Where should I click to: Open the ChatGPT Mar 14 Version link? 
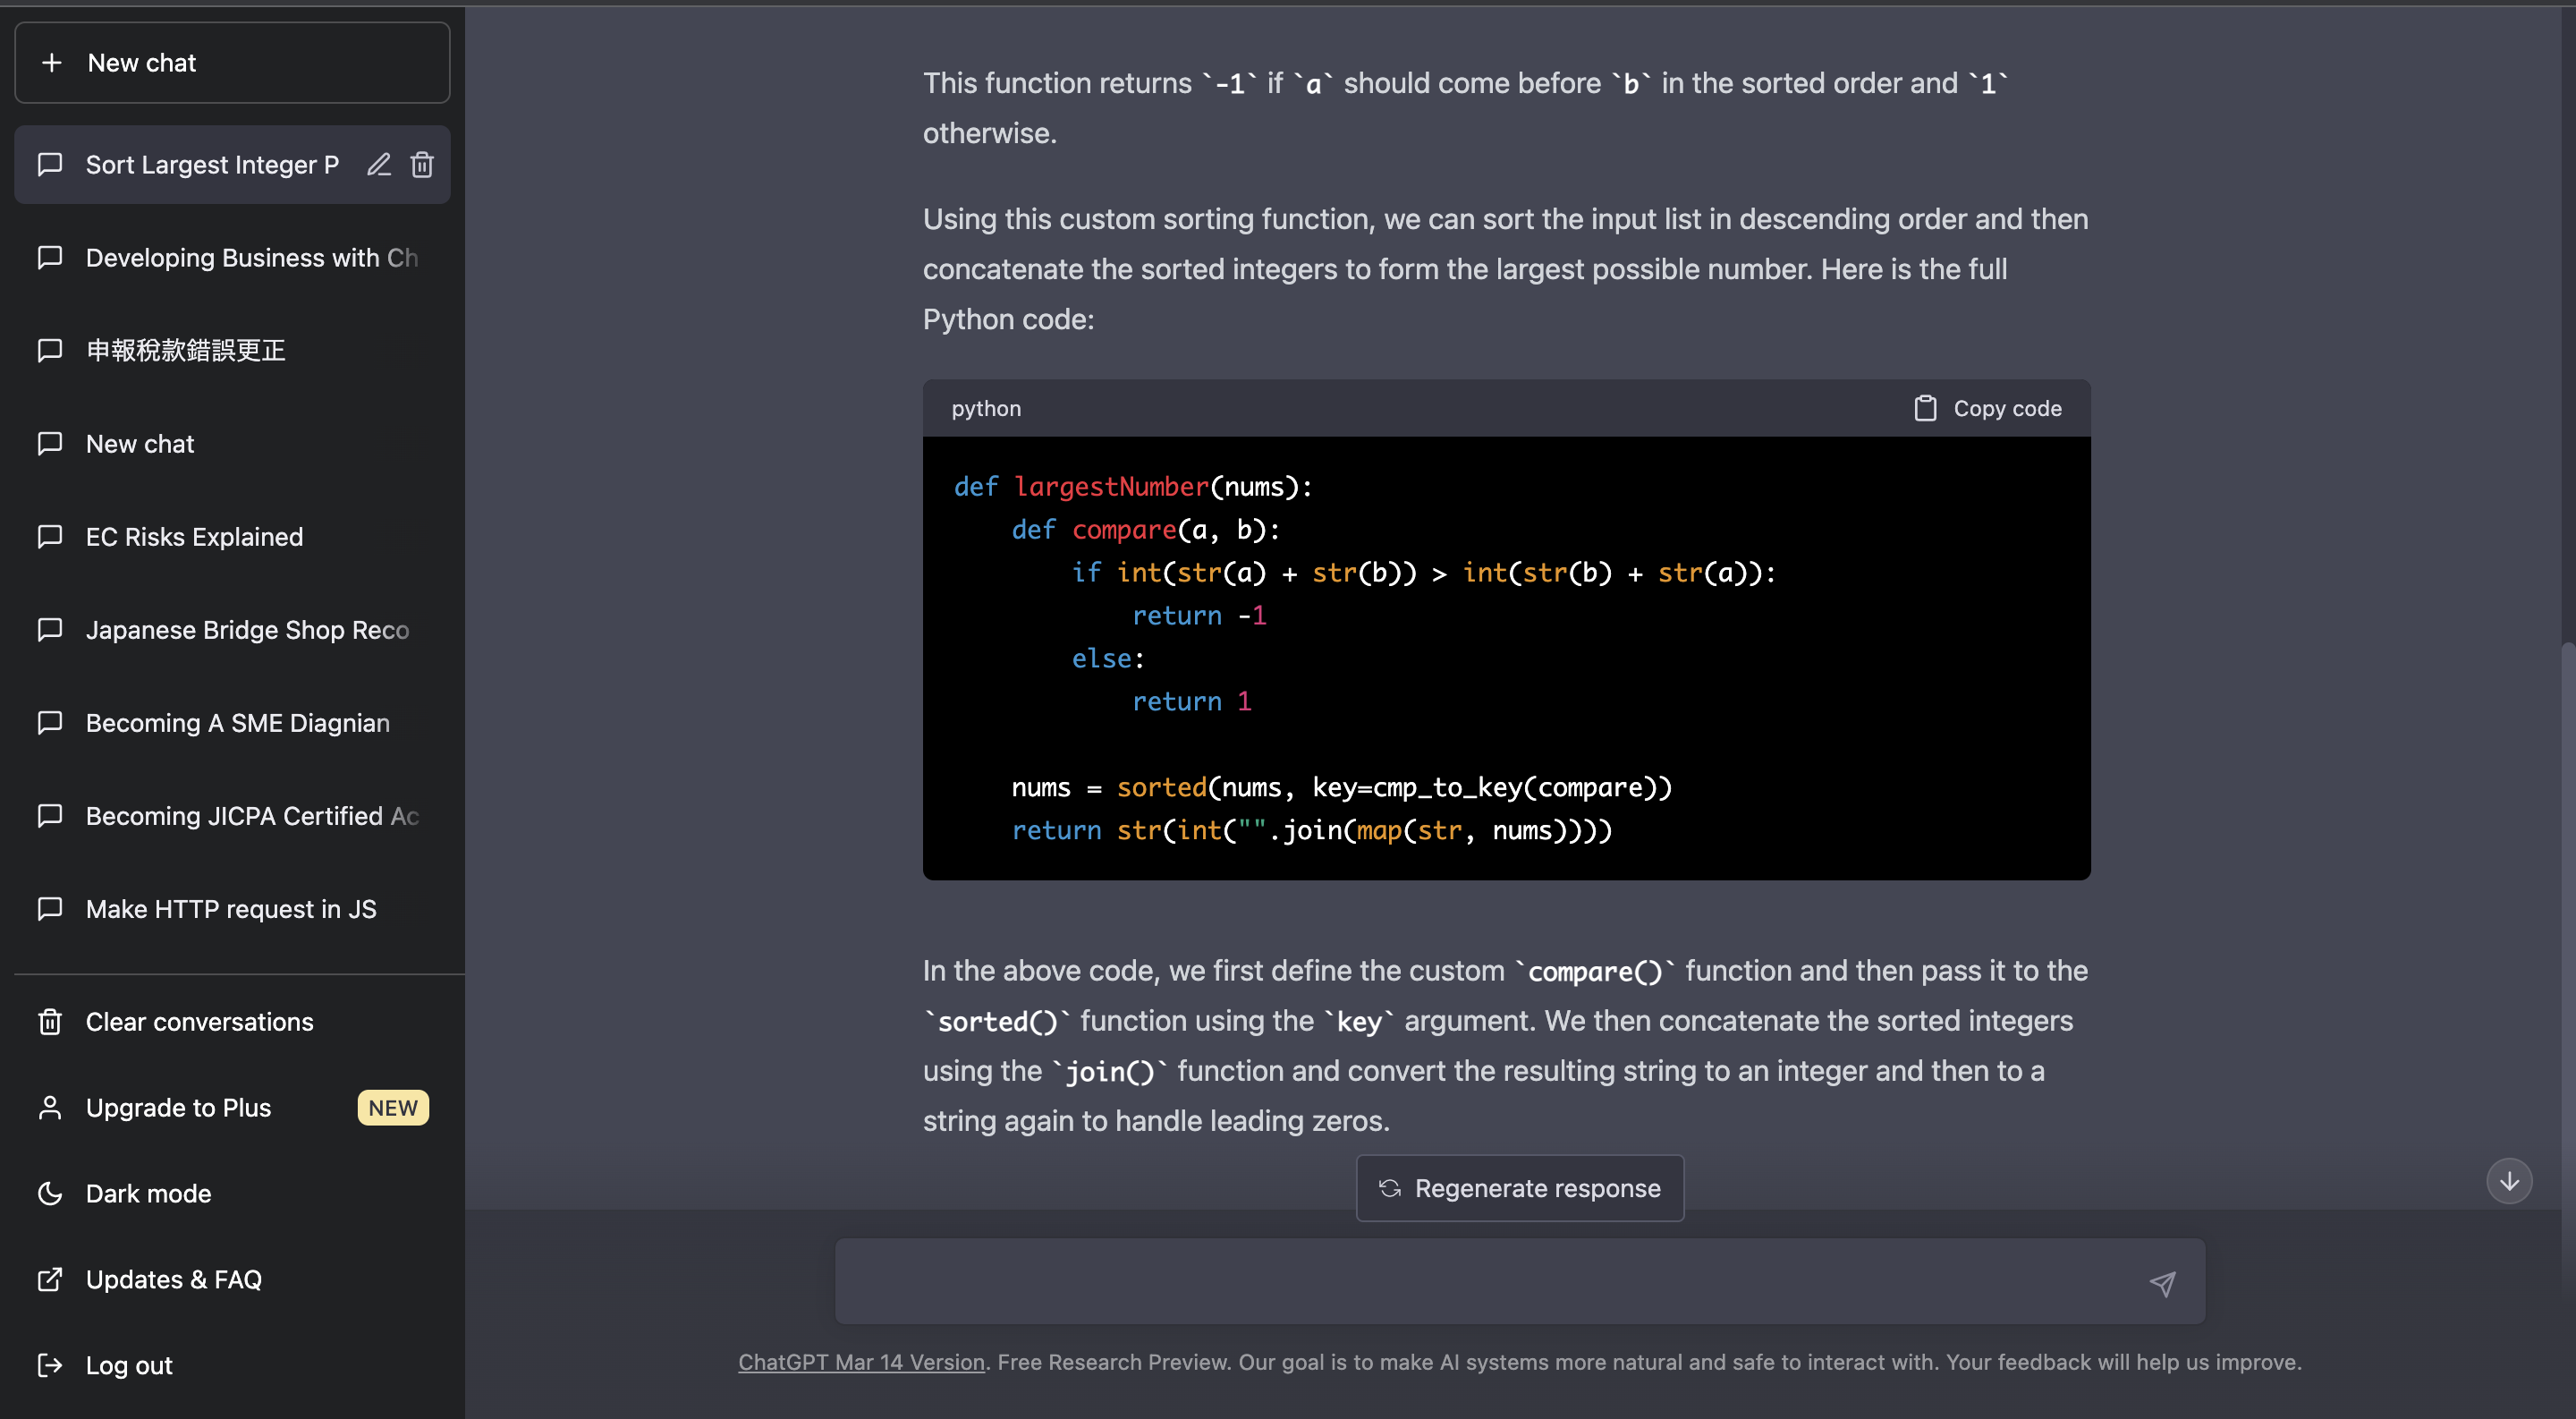(861, 1362)
